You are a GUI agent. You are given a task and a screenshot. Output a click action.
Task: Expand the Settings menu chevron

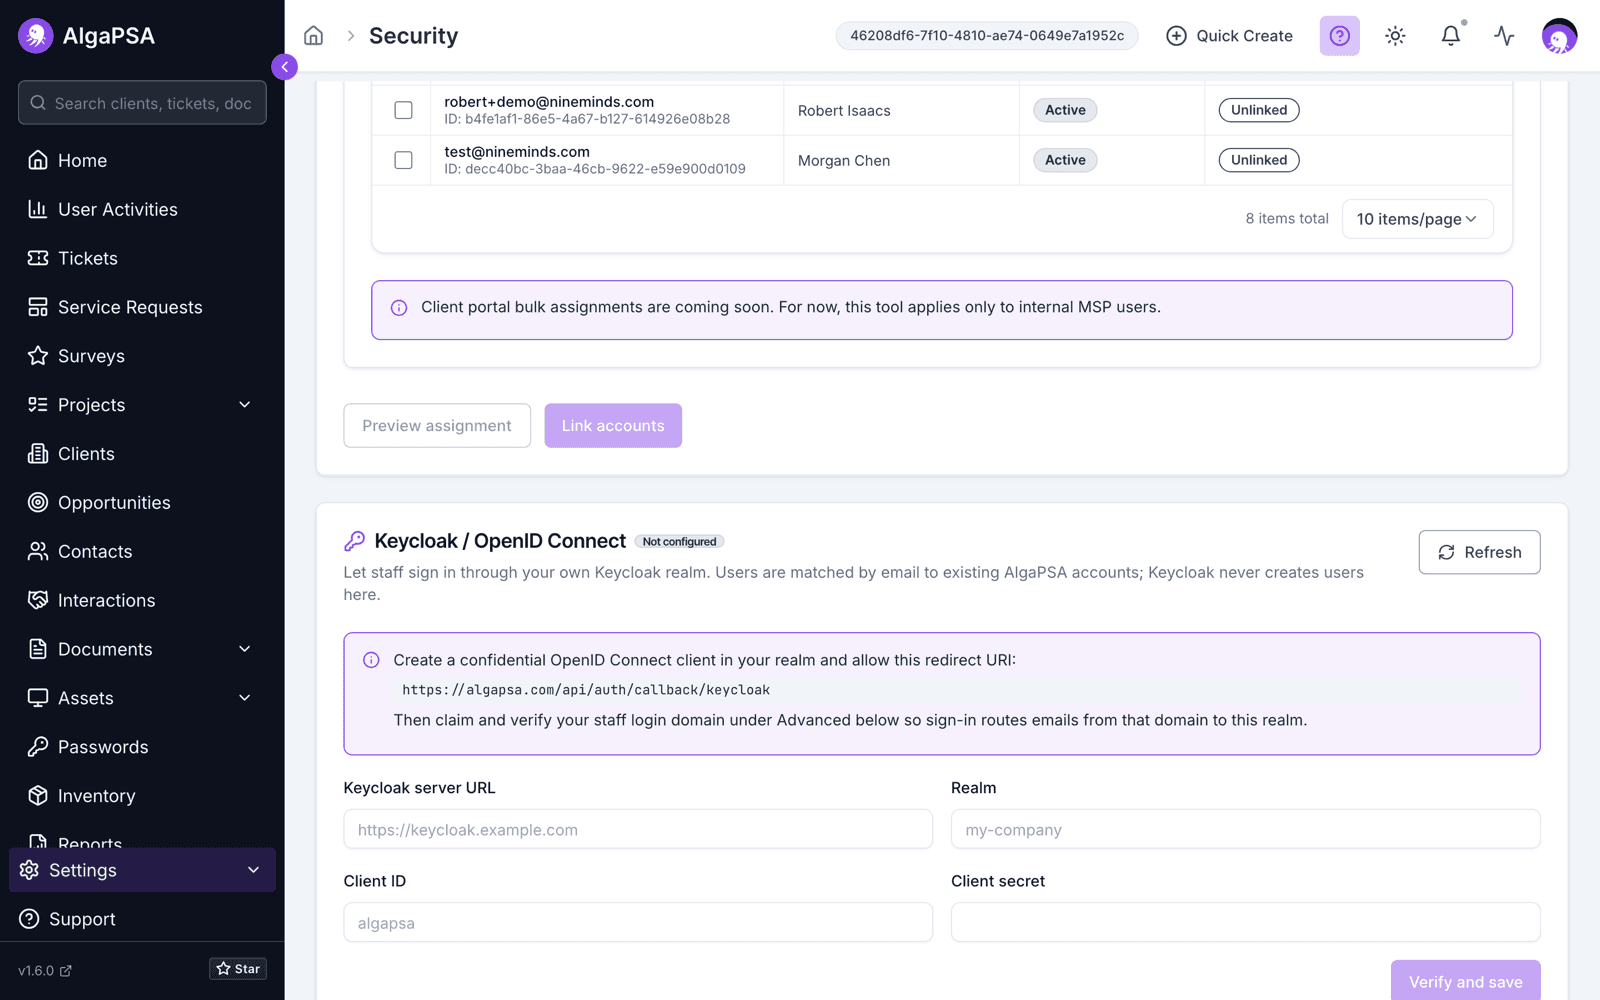tap(254, 870)
